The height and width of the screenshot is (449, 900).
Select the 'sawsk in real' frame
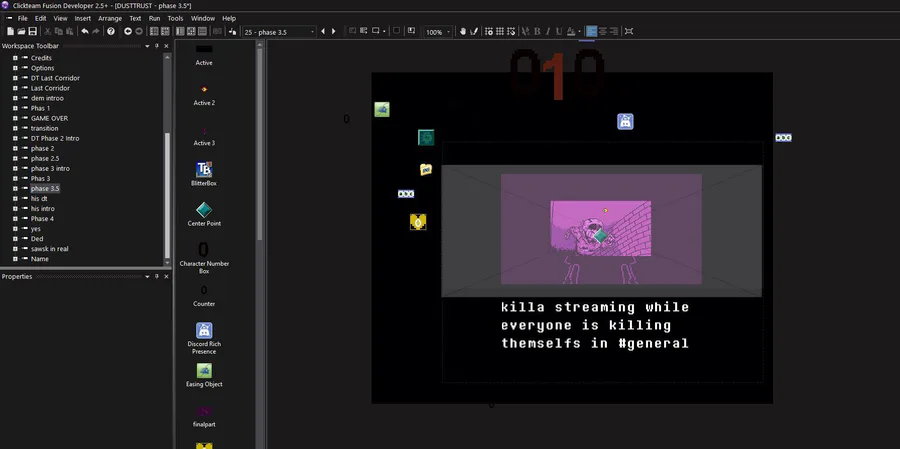point(49,249)
